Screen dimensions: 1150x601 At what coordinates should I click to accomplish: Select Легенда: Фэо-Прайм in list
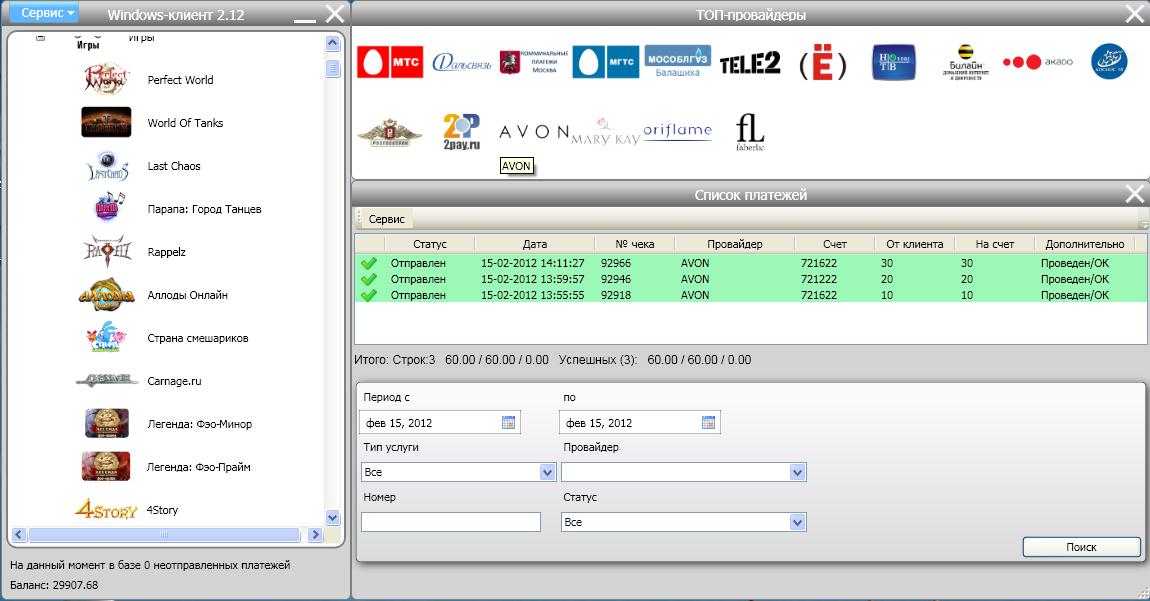199,467
